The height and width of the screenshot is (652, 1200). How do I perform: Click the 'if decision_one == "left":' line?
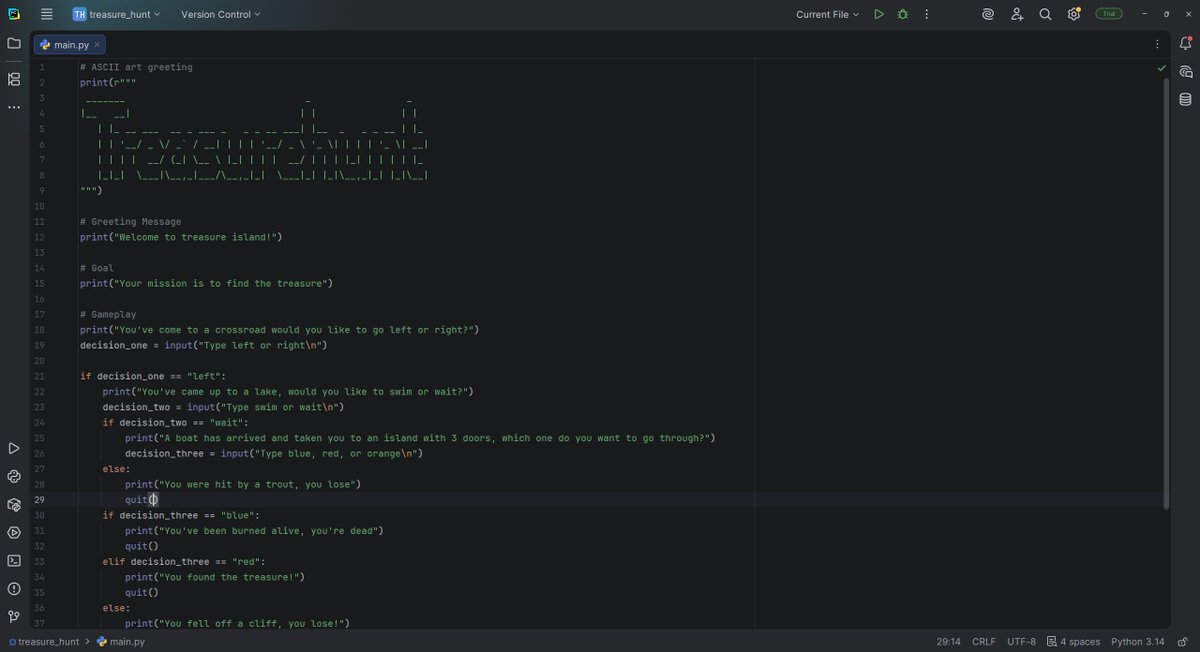pyautogui.click(x=153, y=376)
